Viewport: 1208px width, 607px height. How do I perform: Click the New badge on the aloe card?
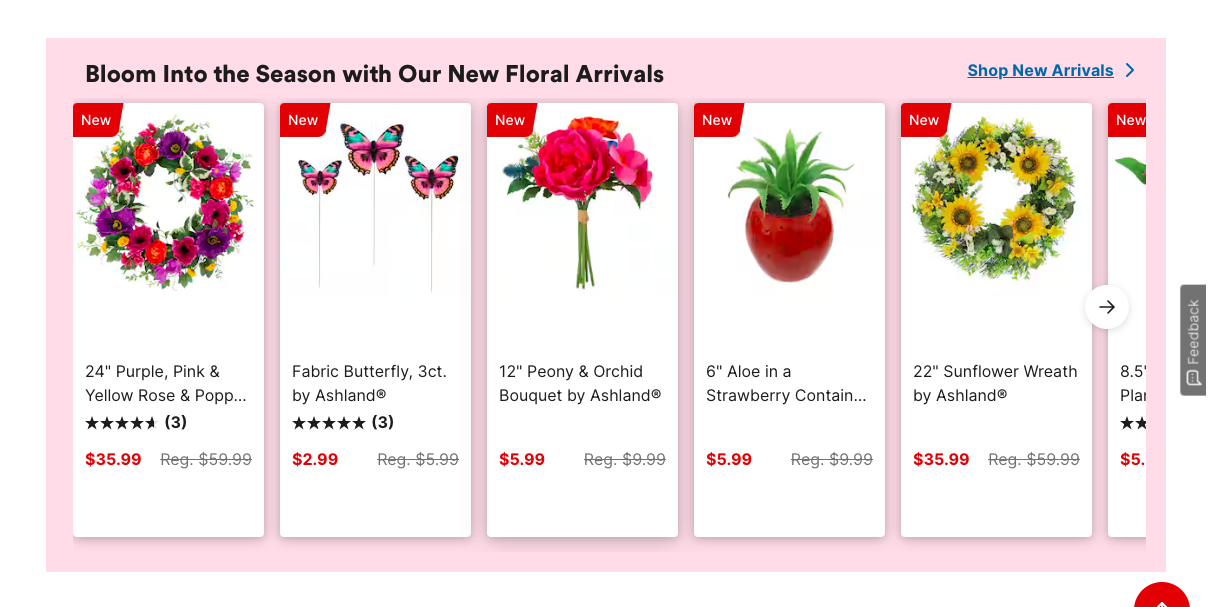pos(717,120)
